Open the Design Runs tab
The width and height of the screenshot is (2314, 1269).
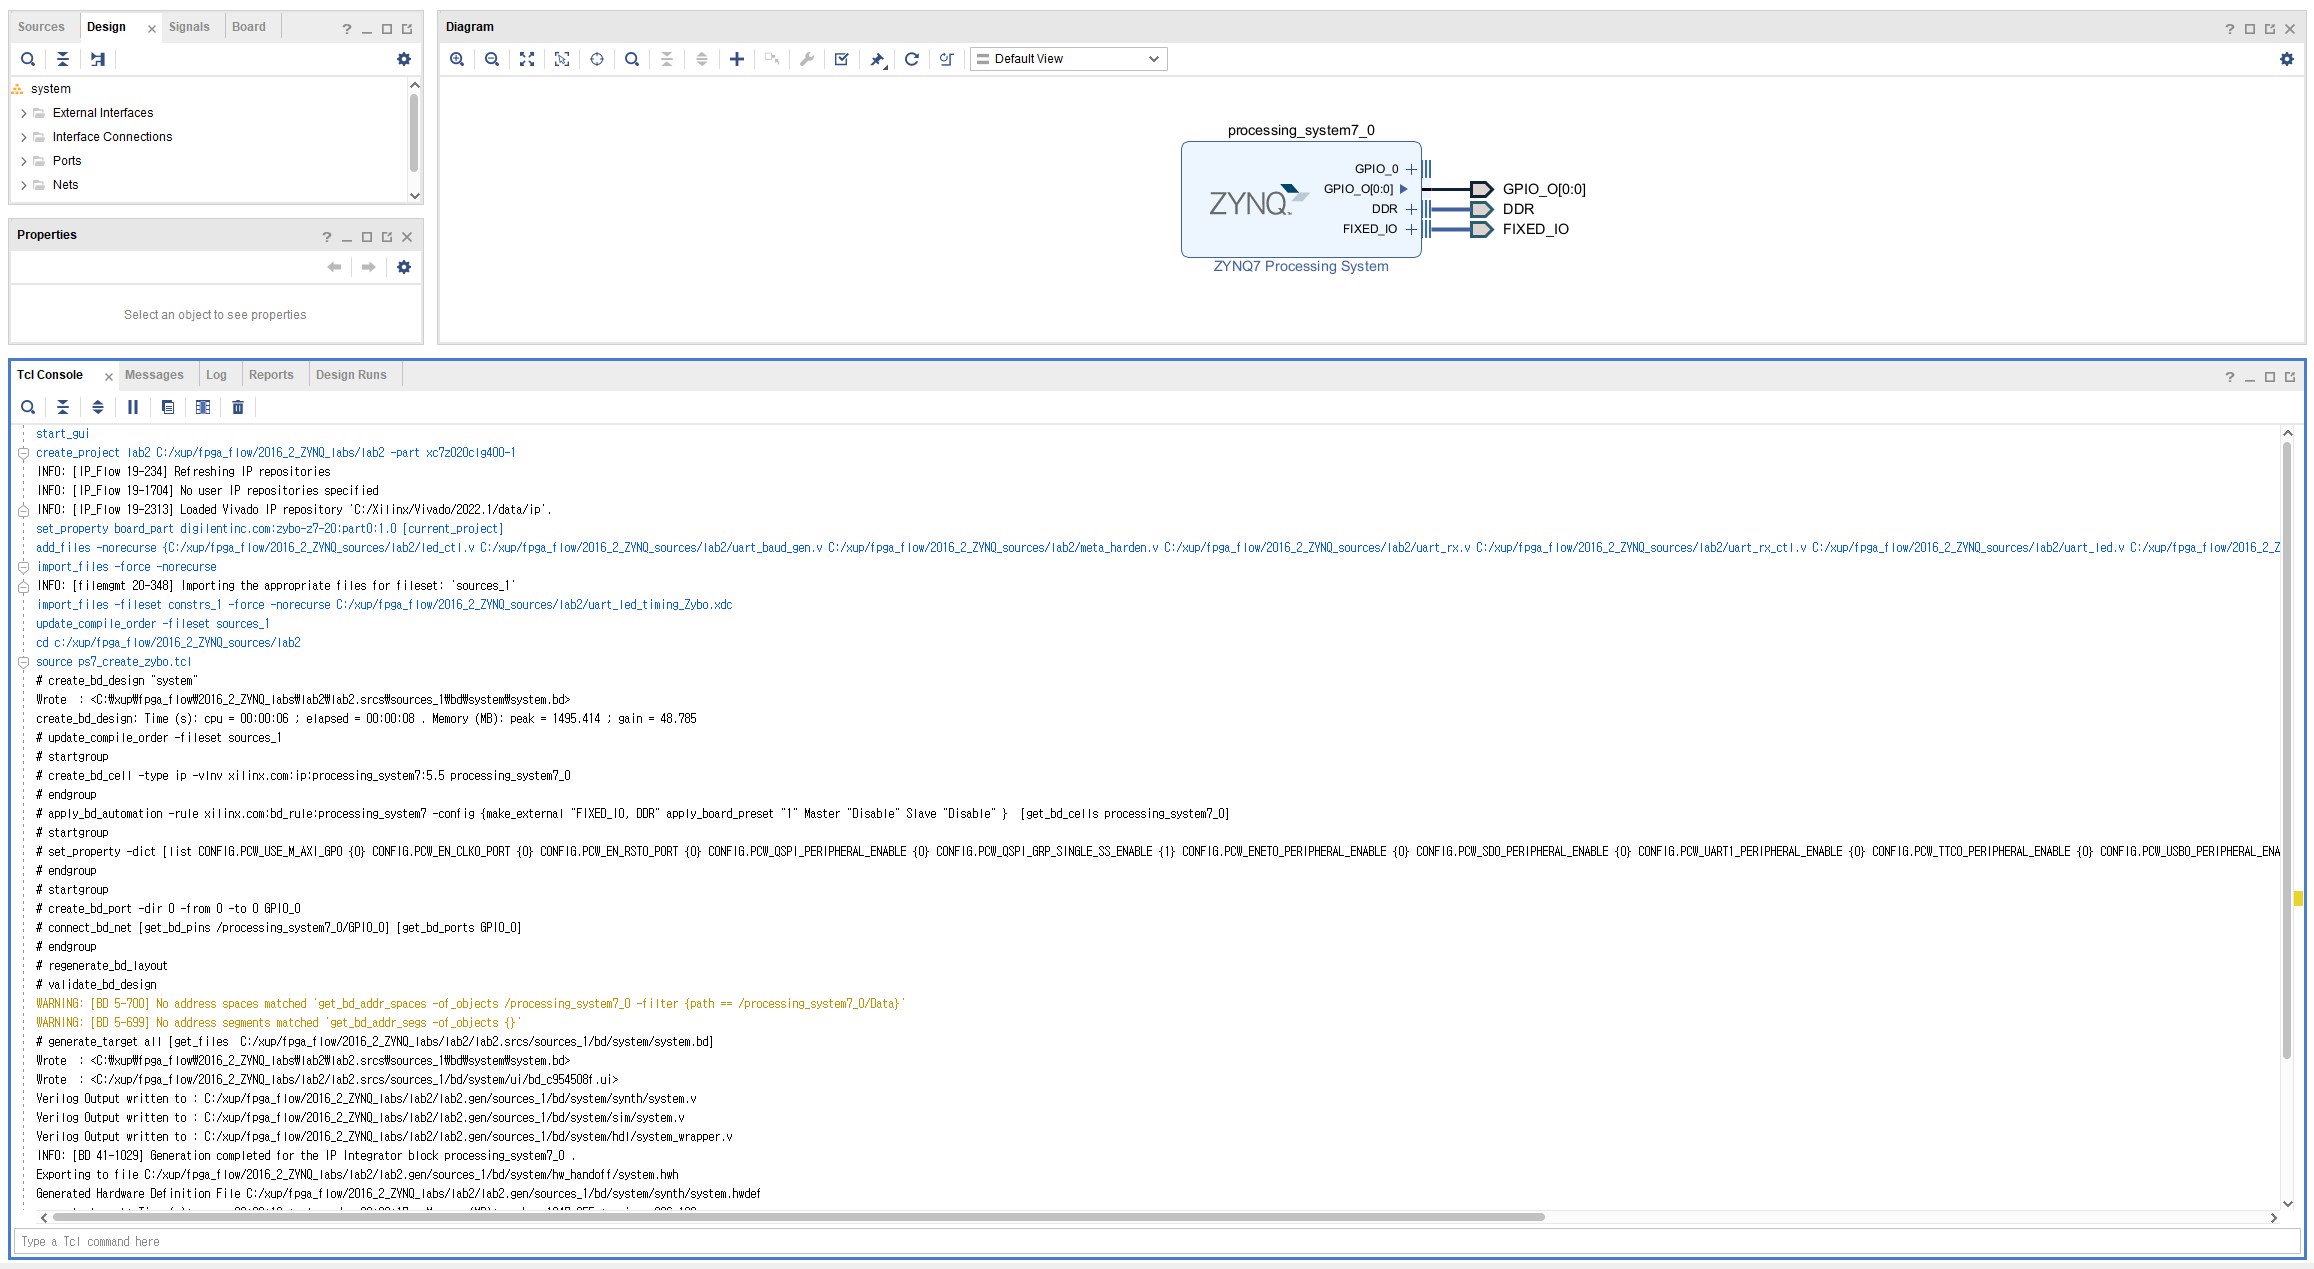pyautogui.click(x=351, y=375)
